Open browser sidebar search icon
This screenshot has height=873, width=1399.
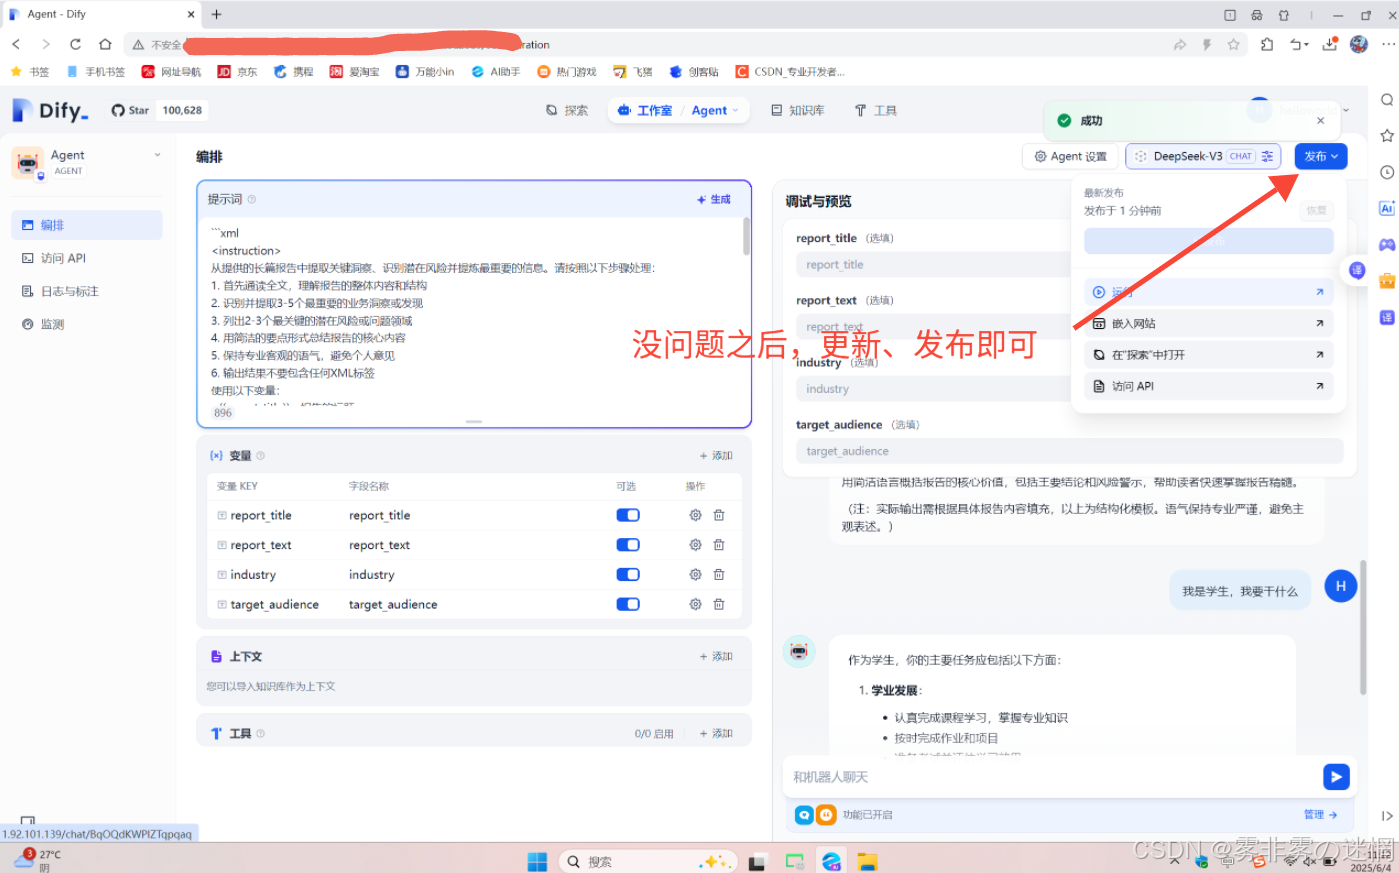pyautogui.click(x=1387, y=100)
